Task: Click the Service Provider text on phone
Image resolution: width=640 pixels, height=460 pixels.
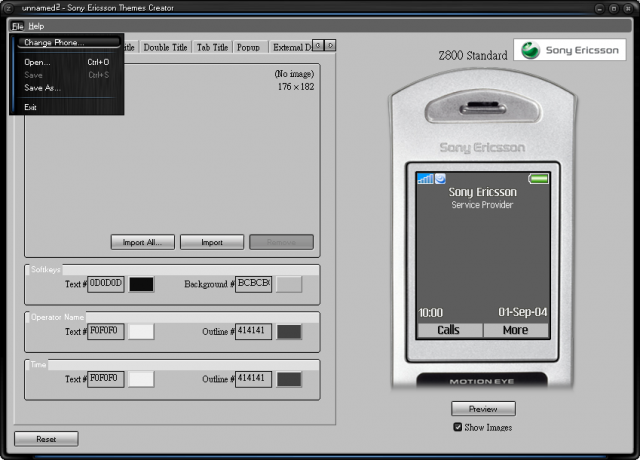Action: (482, 205)
